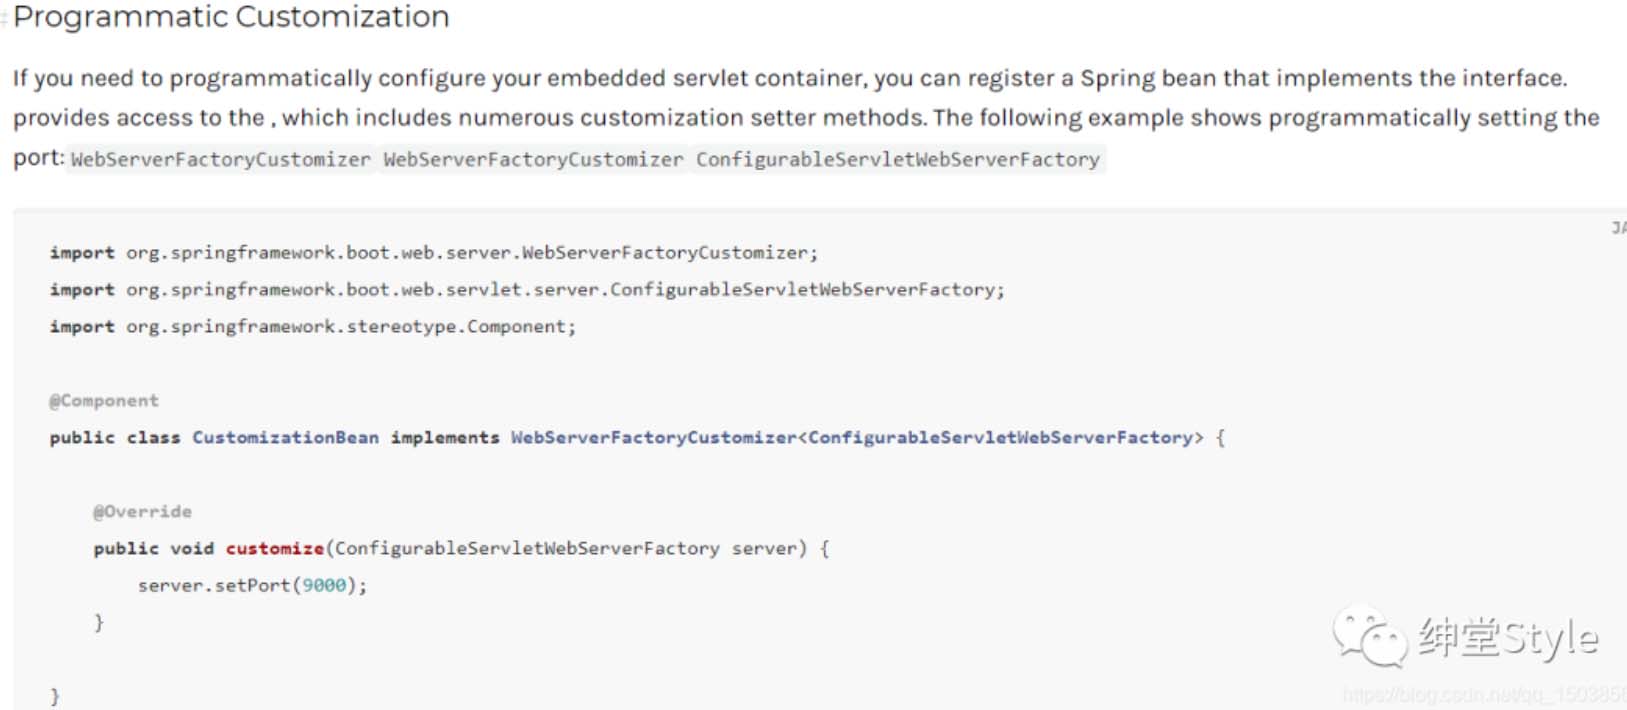Click the 绅堂Style watermark text
This screenshot has height=710, width=1627.
(1508, 637)
